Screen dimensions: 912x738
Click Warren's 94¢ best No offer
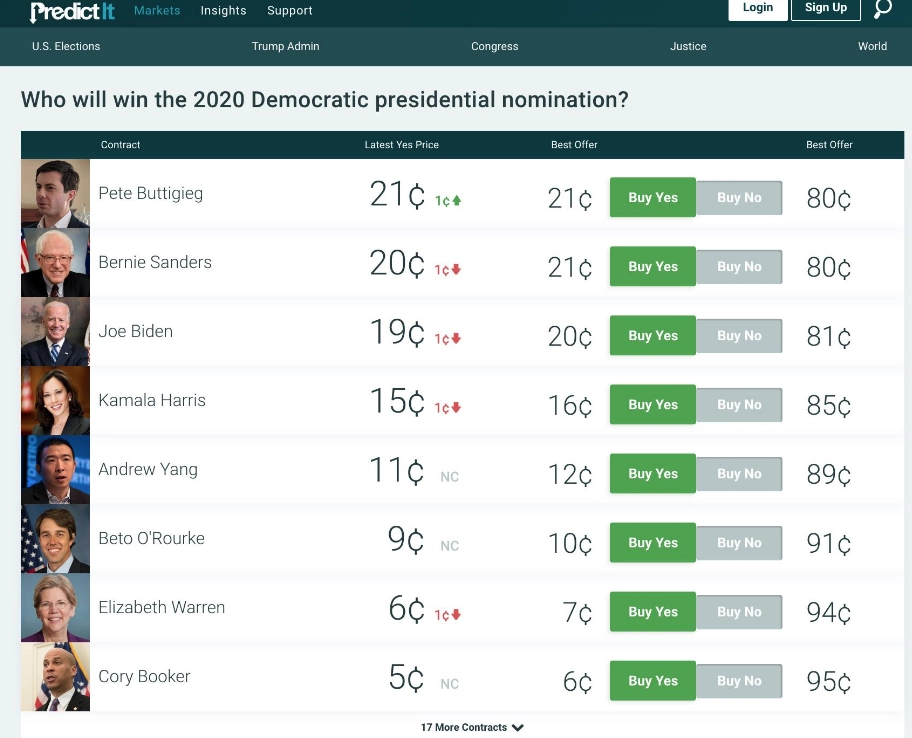828,612
